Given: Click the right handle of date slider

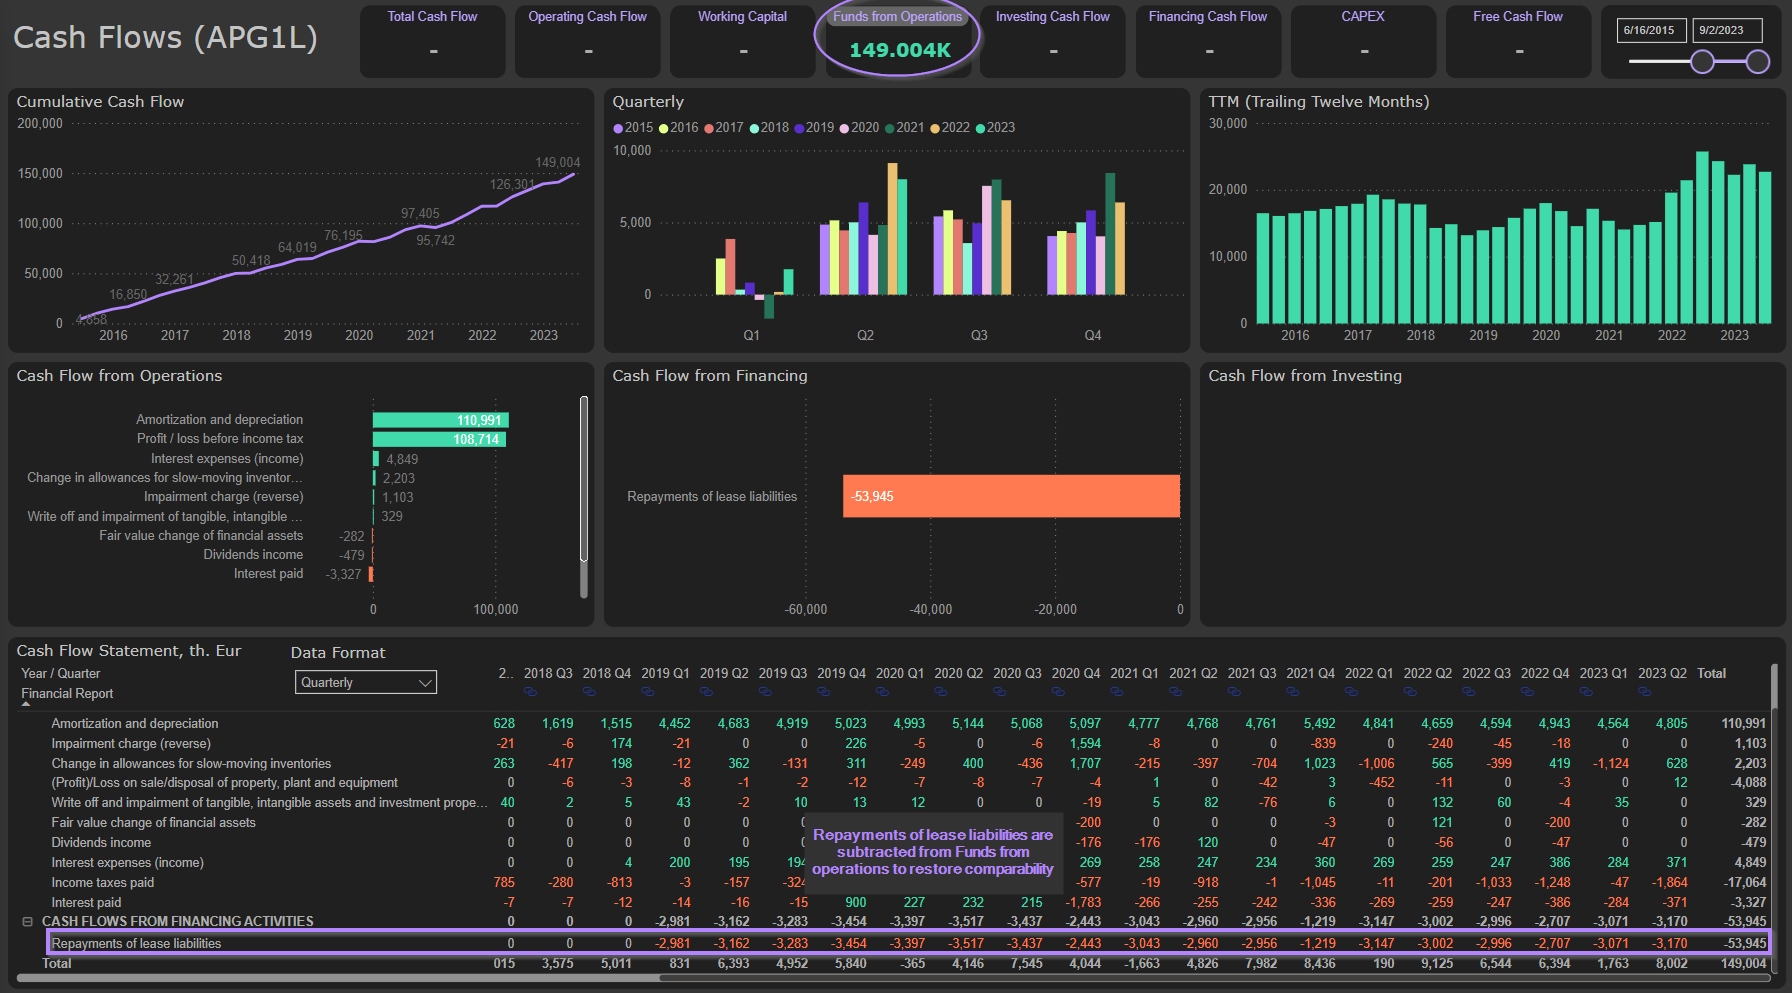Looking at the screenshot, I should [1757, 62].
